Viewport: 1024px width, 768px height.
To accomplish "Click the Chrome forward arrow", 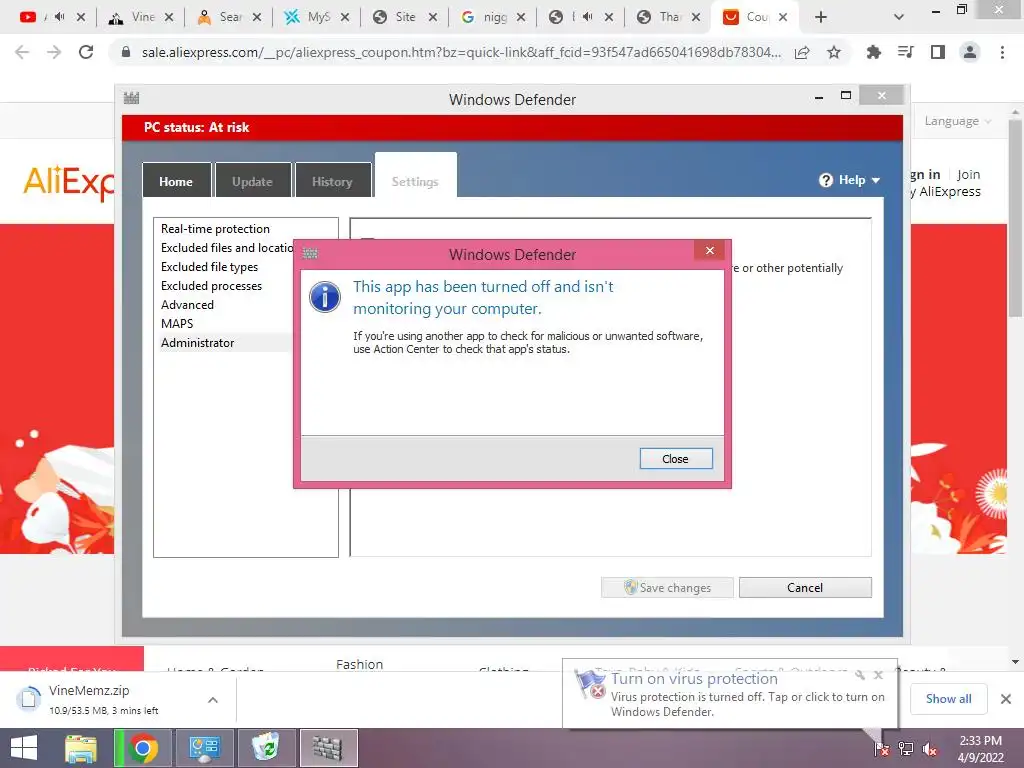I will click(54, 52).
